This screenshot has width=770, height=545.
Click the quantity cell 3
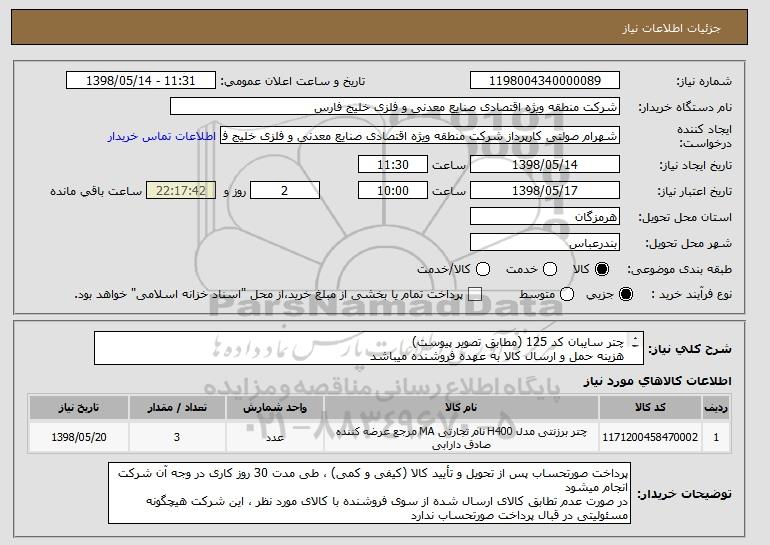(177, 437)
